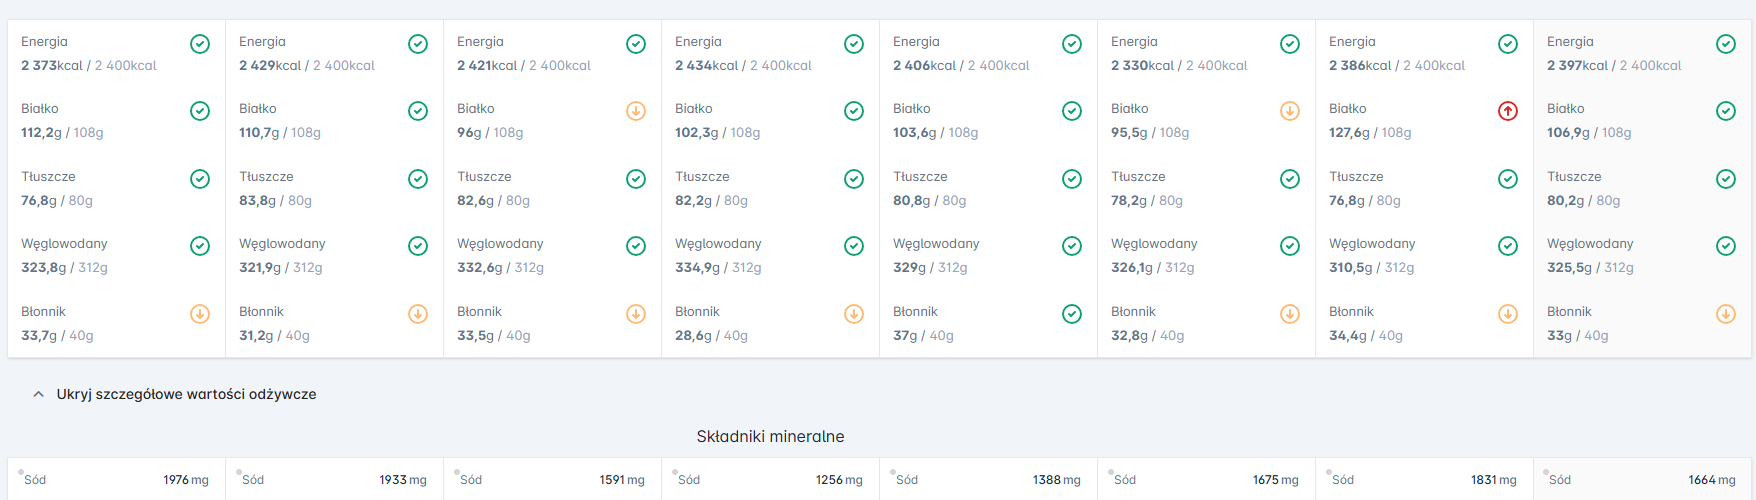Click green check icon next to Tłuszcze 83,8g
Image resolution: width=1756 pixels, height=500 pixels.
418,179
